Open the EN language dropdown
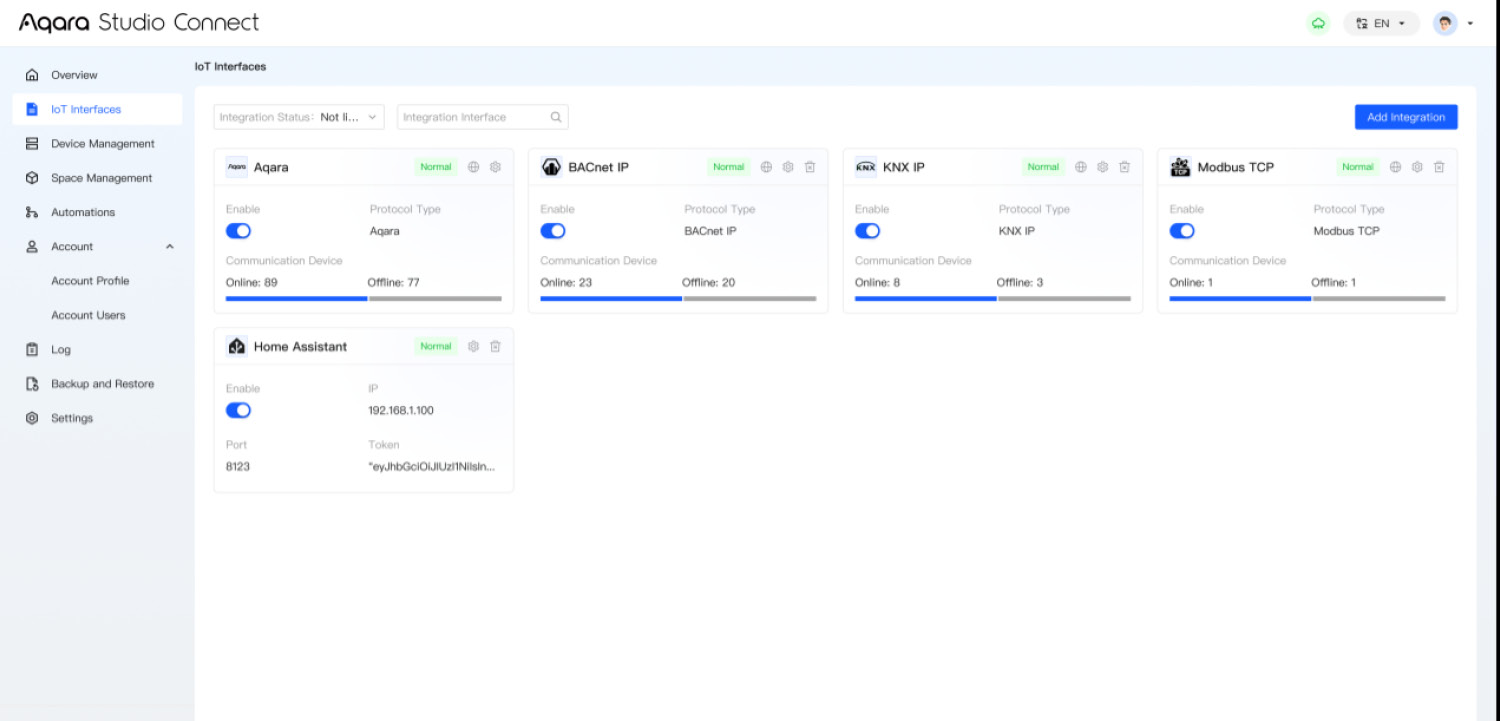Viewport: 1500px width, 721px height. [1381, 23]
